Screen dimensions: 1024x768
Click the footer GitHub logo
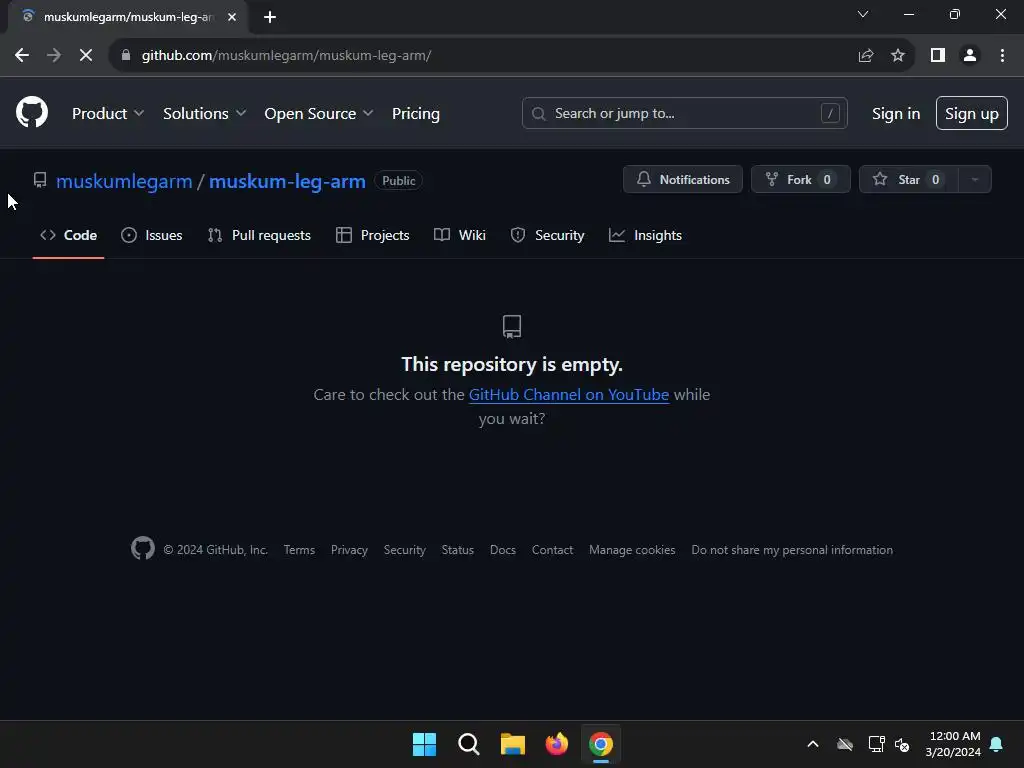(x=142, y=549)
